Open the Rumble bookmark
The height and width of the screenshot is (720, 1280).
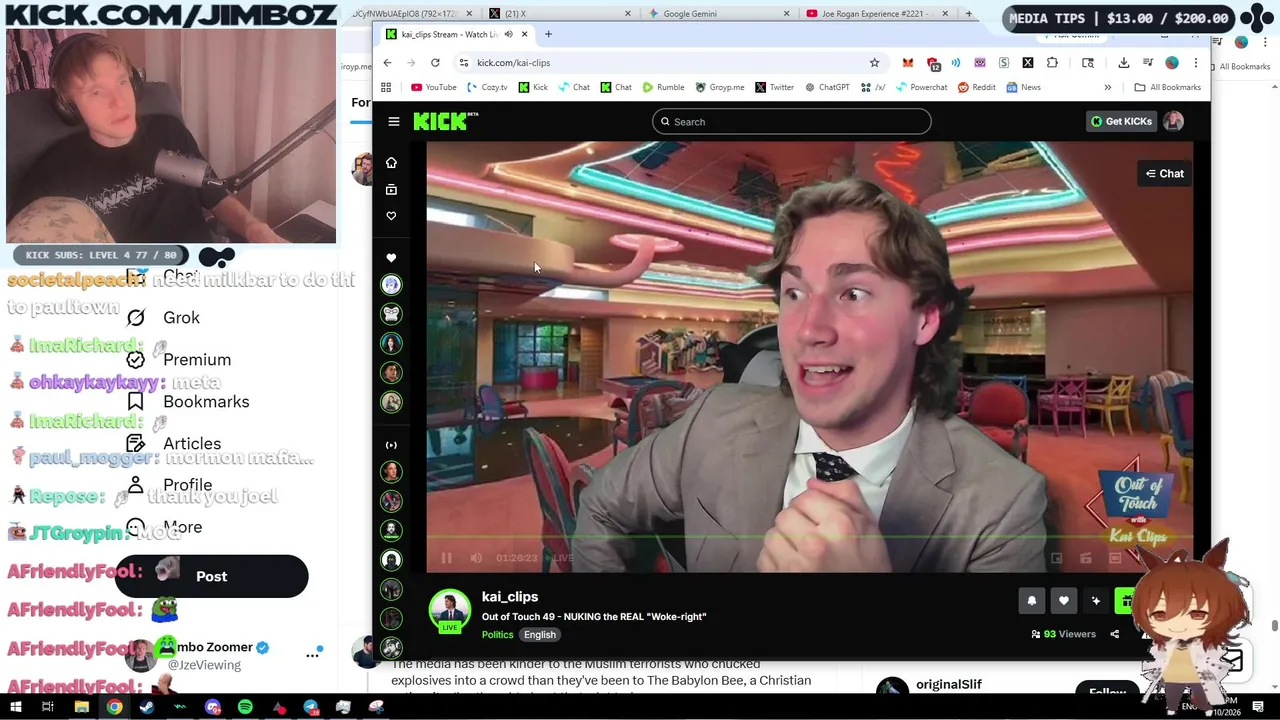coord(664,87)
